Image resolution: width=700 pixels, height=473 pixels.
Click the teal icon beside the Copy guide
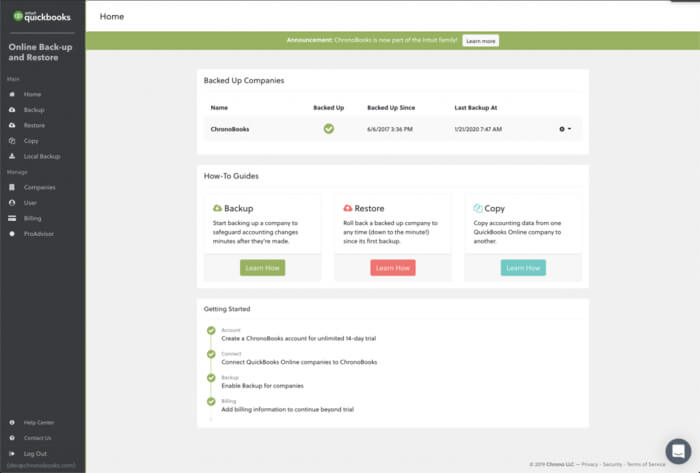[478, 208]
